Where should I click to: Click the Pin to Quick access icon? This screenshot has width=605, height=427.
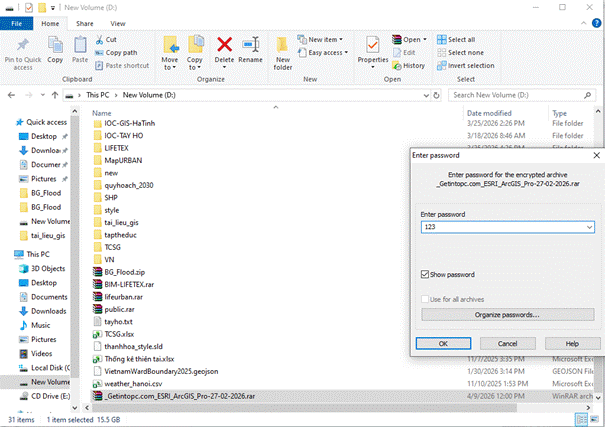[x=22, y=45]
